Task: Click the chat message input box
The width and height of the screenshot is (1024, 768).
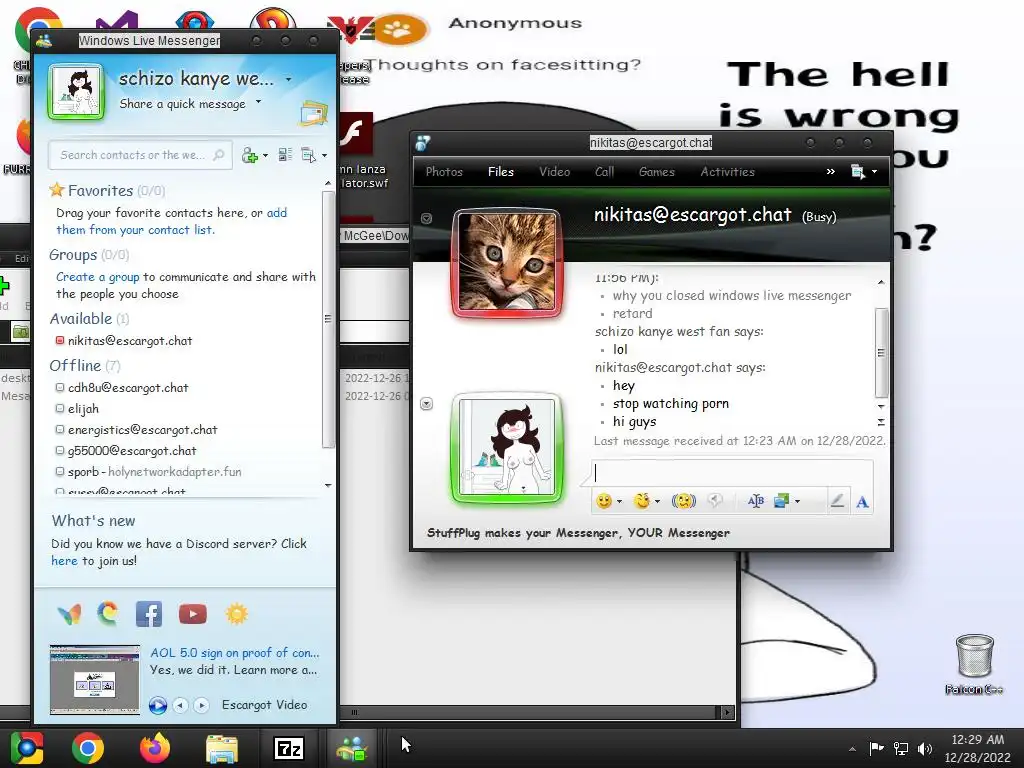Action: click(732, 473)
